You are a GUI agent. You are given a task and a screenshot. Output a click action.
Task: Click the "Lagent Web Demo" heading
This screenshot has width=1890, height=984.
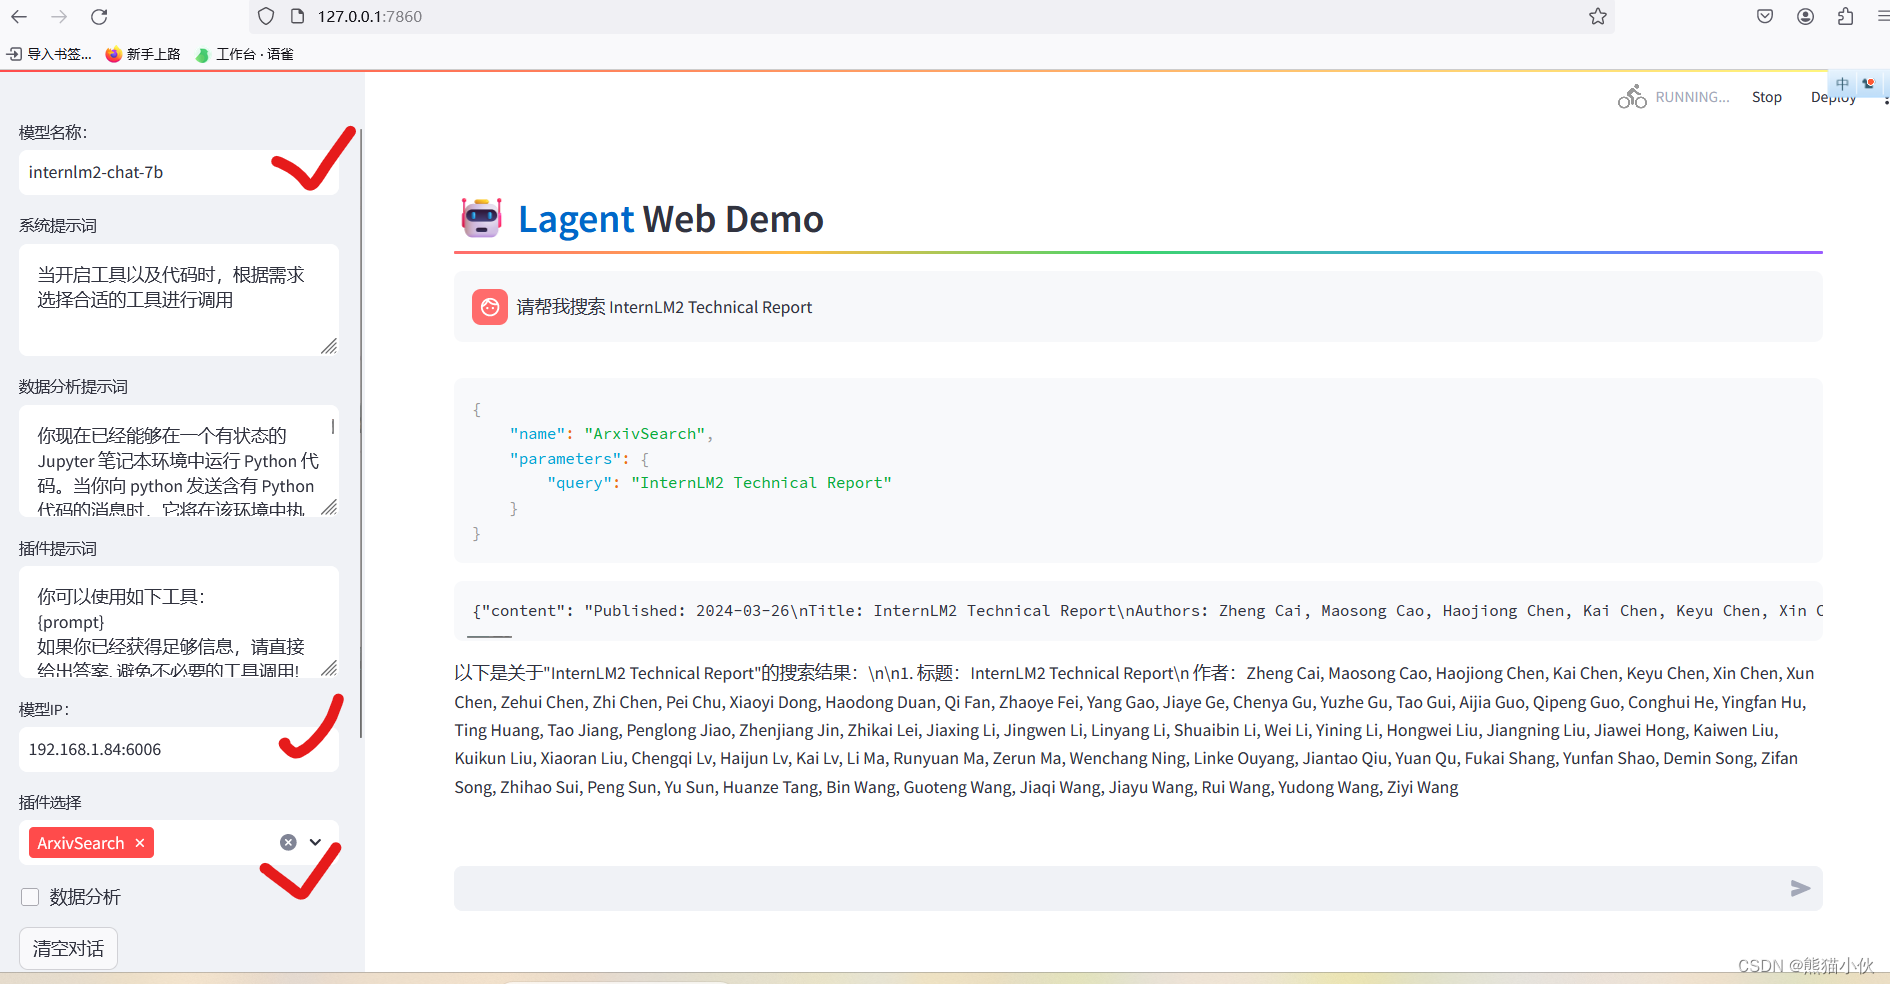pos(670,219)
